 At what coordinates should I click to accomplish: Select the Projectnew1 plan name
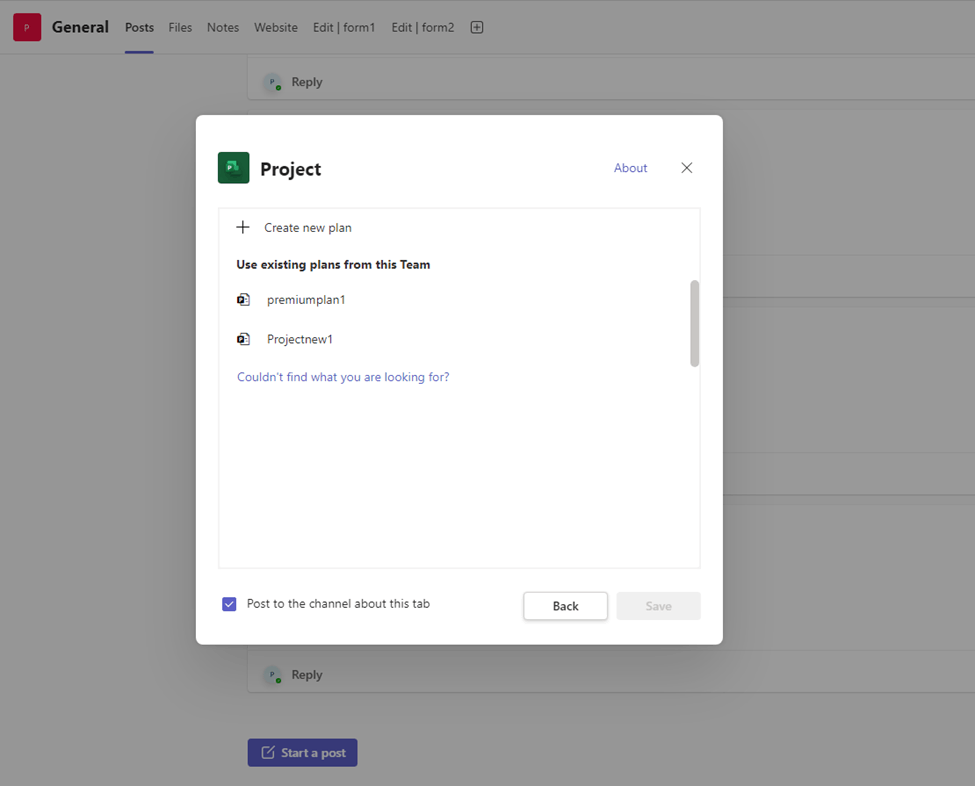[x=300, y=339]
